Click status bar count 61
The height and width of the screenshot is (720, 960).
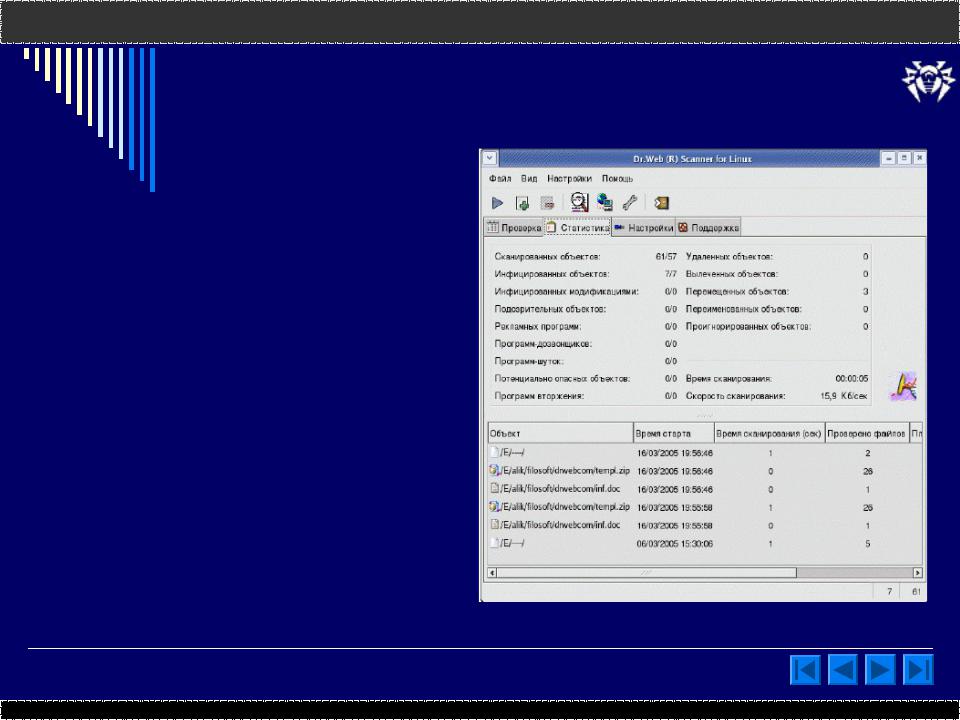click(x=916, y=592)
